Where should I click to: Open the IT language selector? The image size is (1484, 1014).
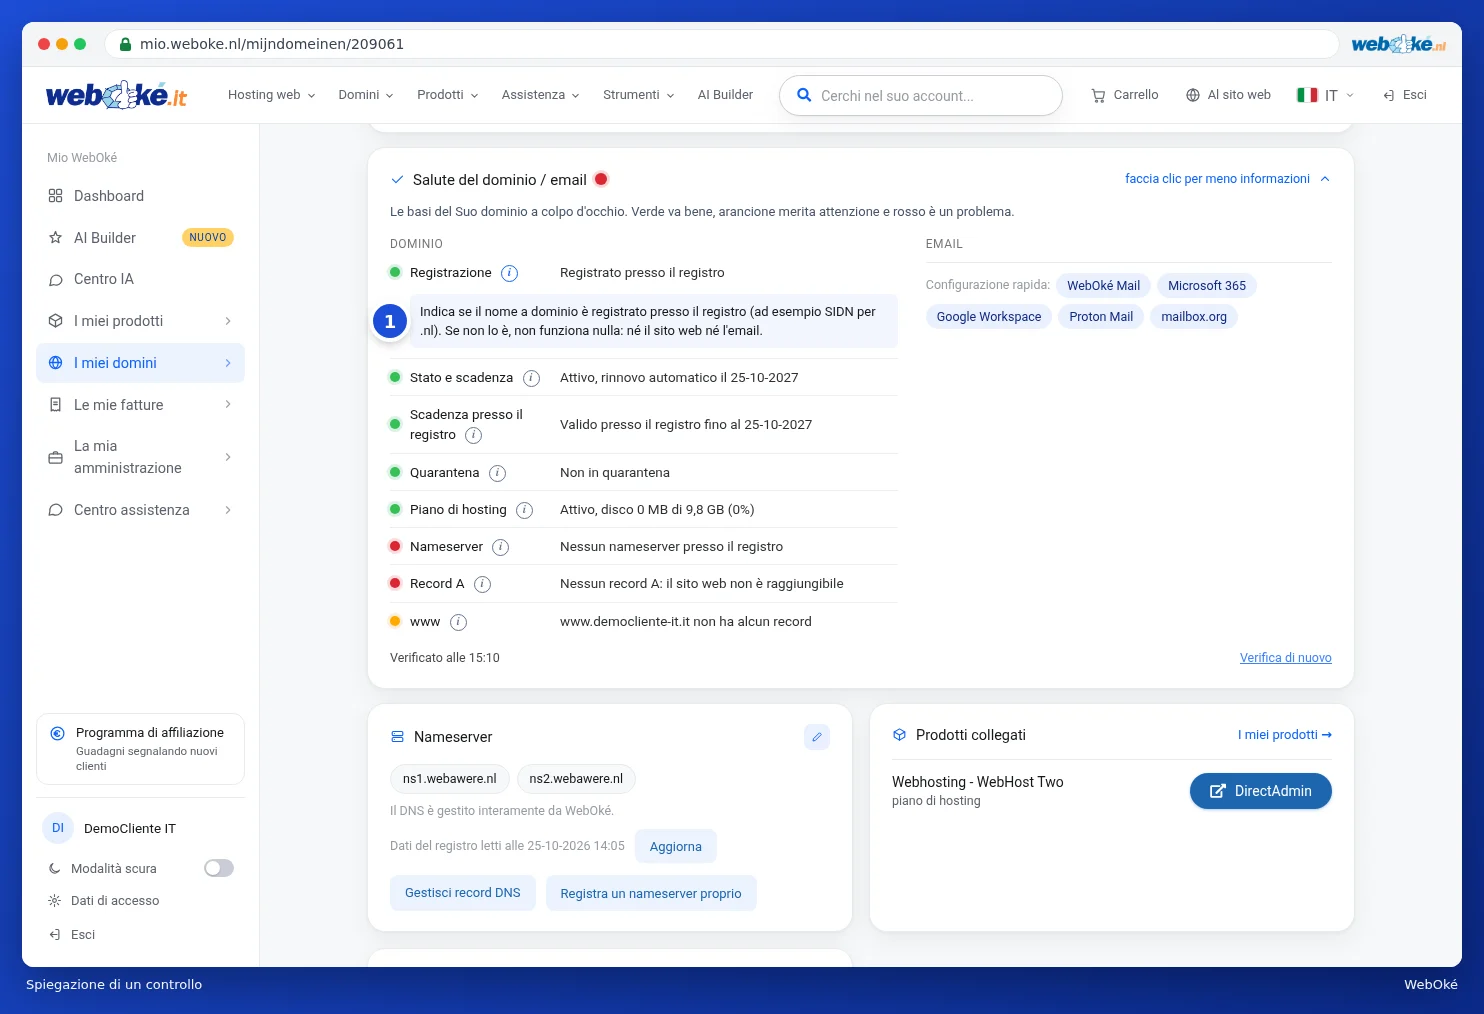tap(1326, 95)
